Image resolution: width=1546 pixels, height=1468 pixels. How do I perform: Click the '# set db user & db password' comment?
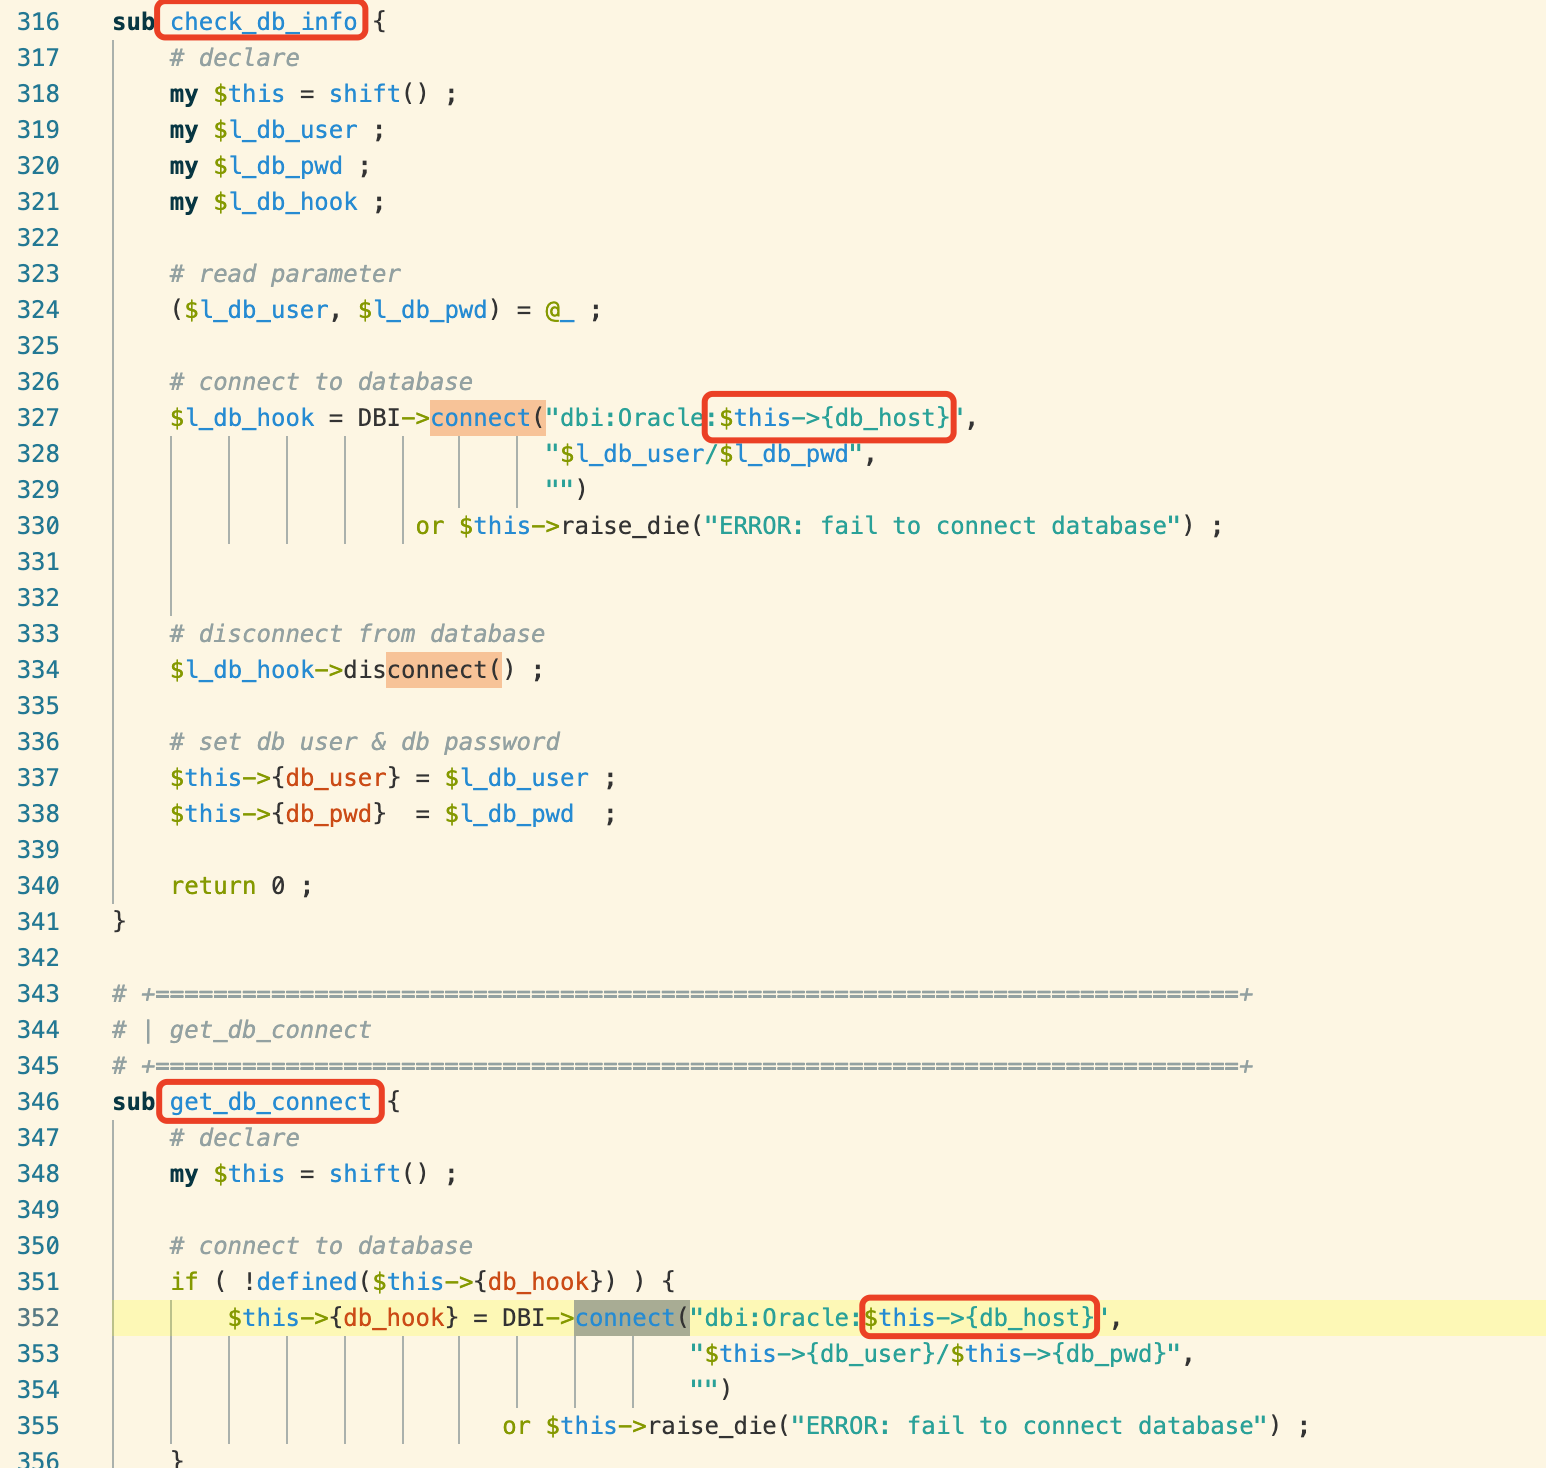point(364,742)
